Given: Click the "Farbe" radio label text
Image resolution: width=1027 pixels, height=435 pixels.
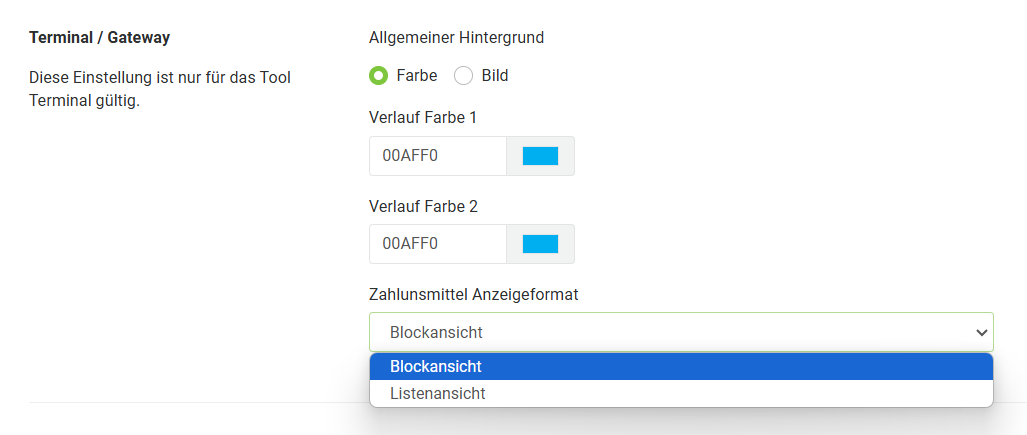Looking at the screenshot, I should pyautogui.click(x=417, y=76).
